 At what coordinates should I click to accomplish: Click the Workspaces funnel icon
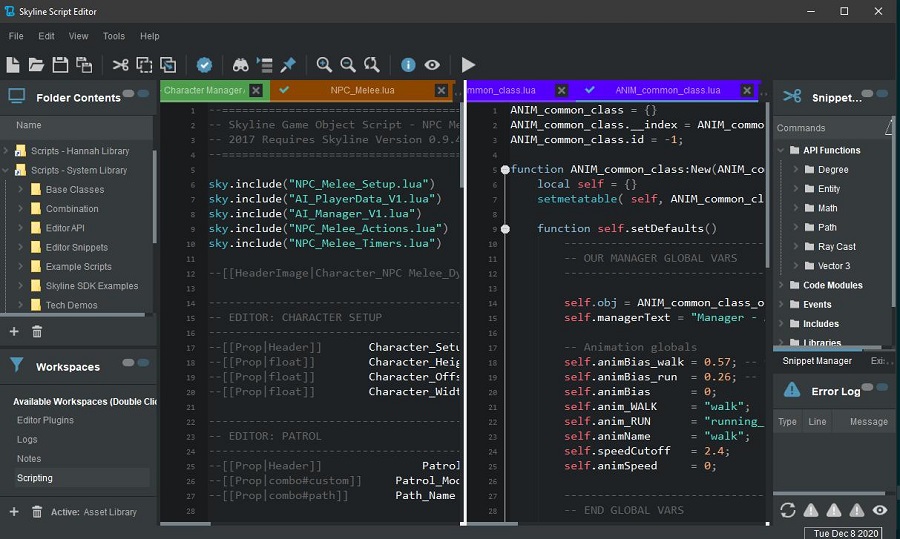click(17, 365)
